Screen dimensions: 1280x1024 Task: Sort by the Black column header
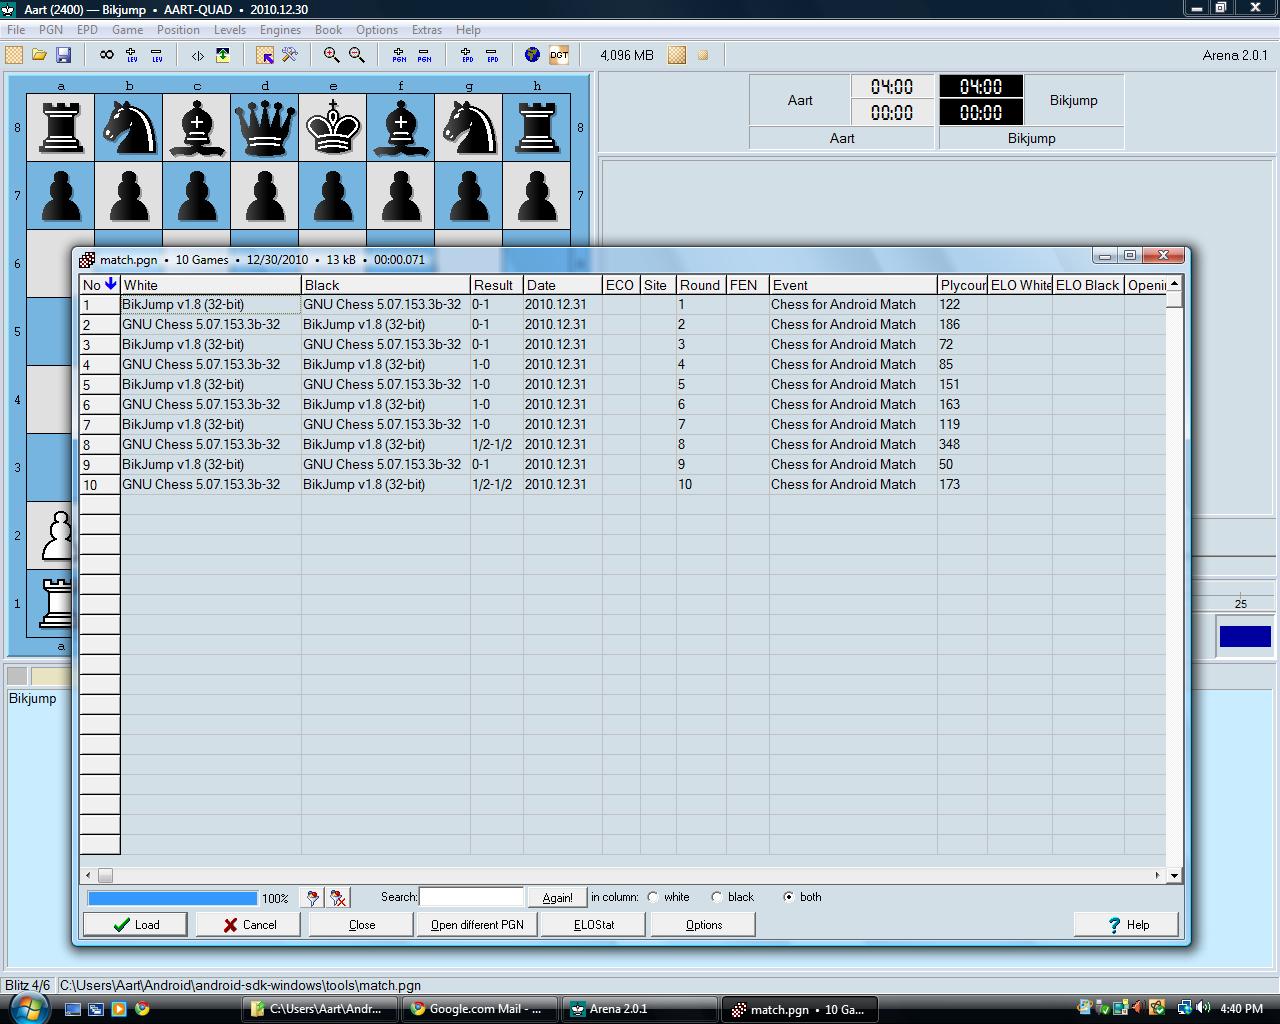(x=385, y=285)
